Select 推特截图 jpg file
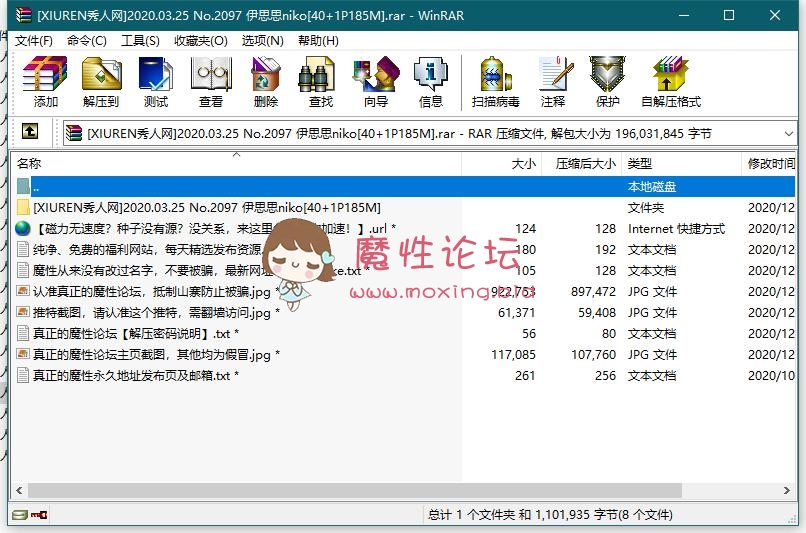Image resolution: width=806 pixels, height=533 pixels. (405, 313)
